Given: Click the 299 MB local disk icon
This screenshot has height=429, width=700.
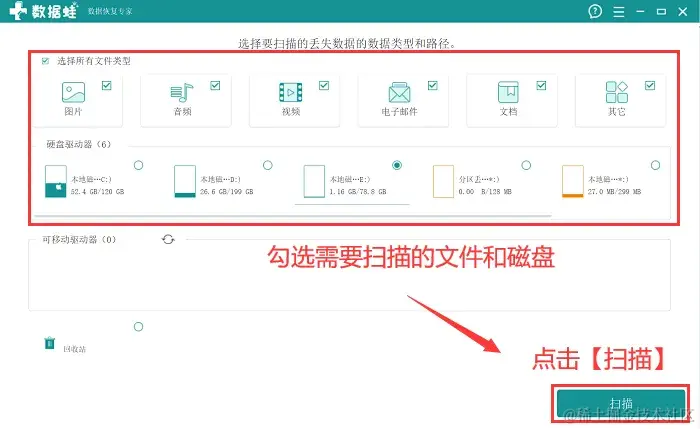Looking at the screenshot, I should pyautogui.click(x=573, y=181).
